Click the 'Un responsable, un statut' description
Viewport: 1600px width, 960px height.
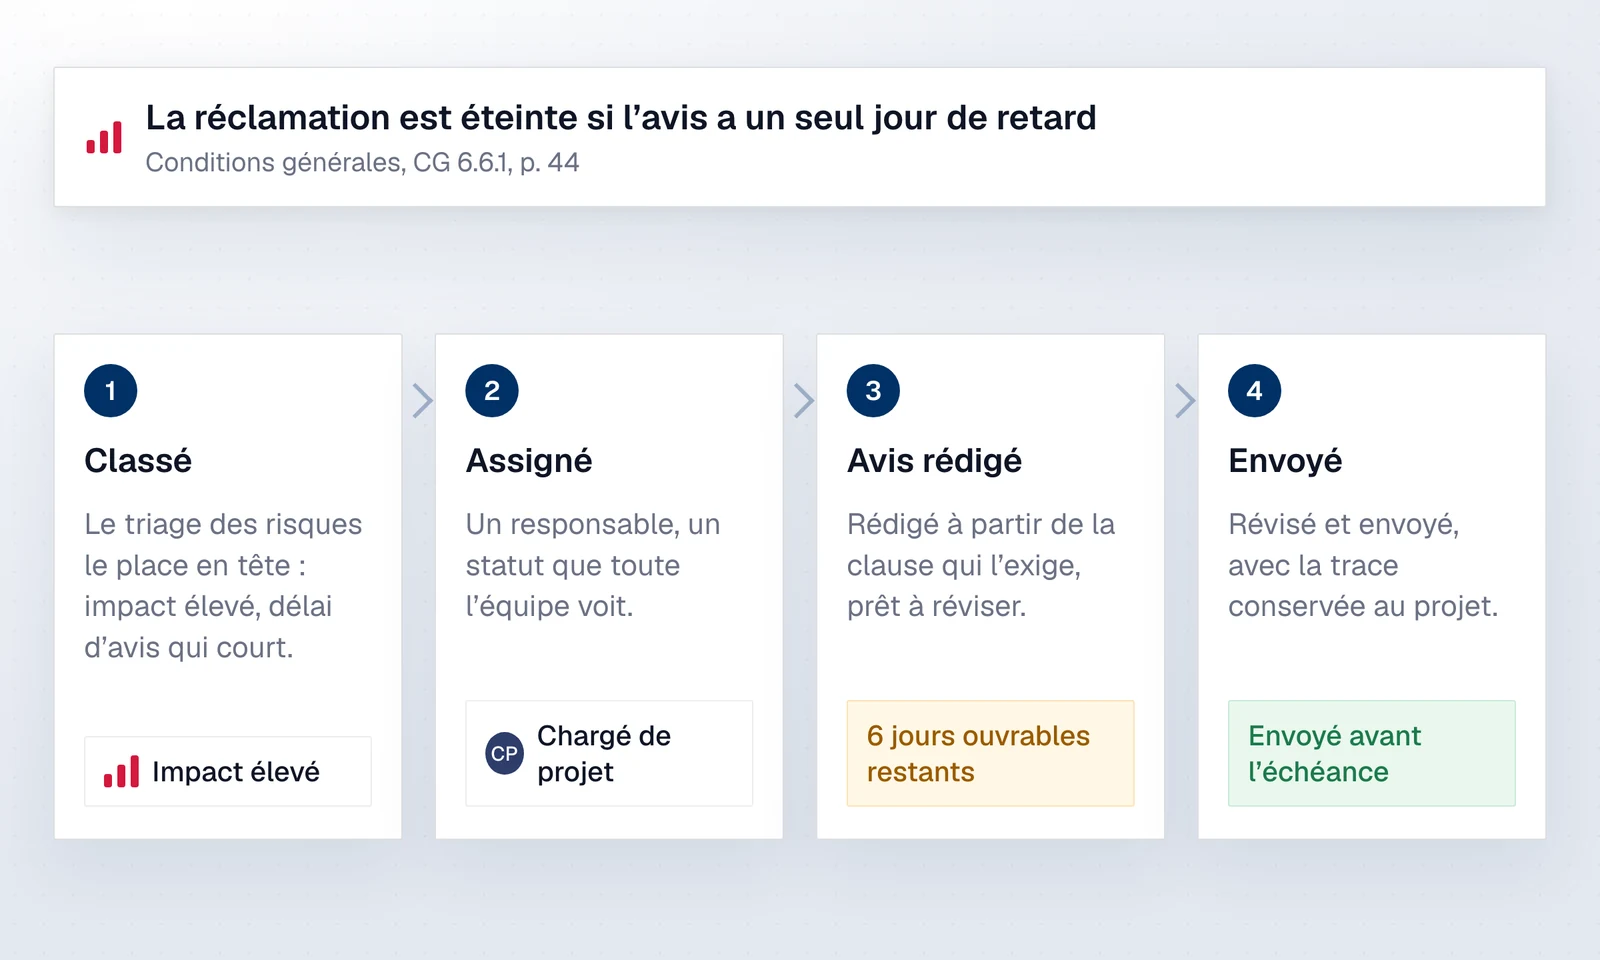(x=593, y=565)
